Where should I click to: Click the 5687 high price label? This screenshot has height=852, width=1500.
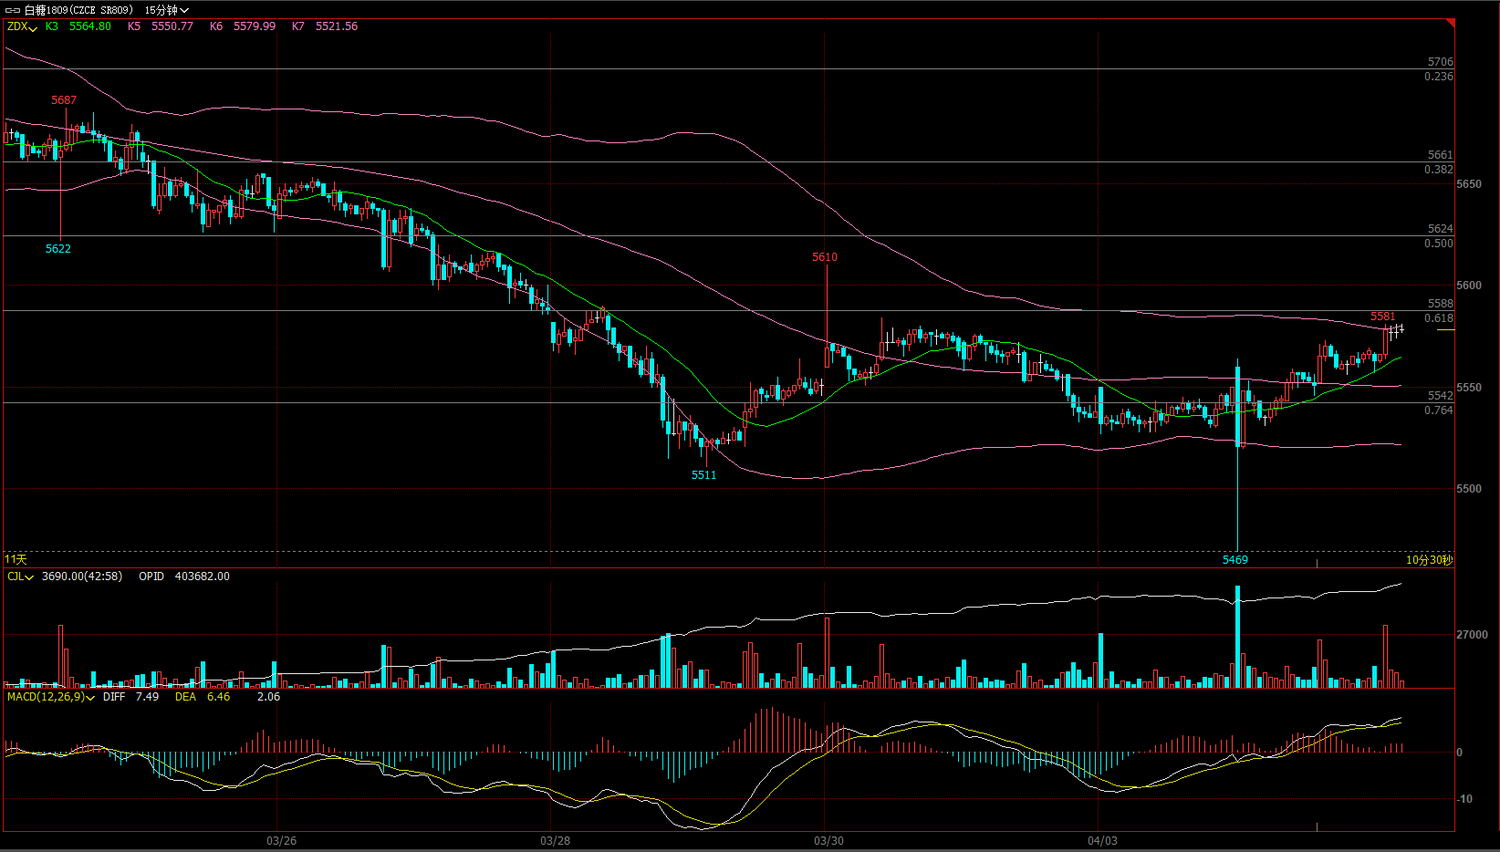pyautogui.click(x=64, y=100)
